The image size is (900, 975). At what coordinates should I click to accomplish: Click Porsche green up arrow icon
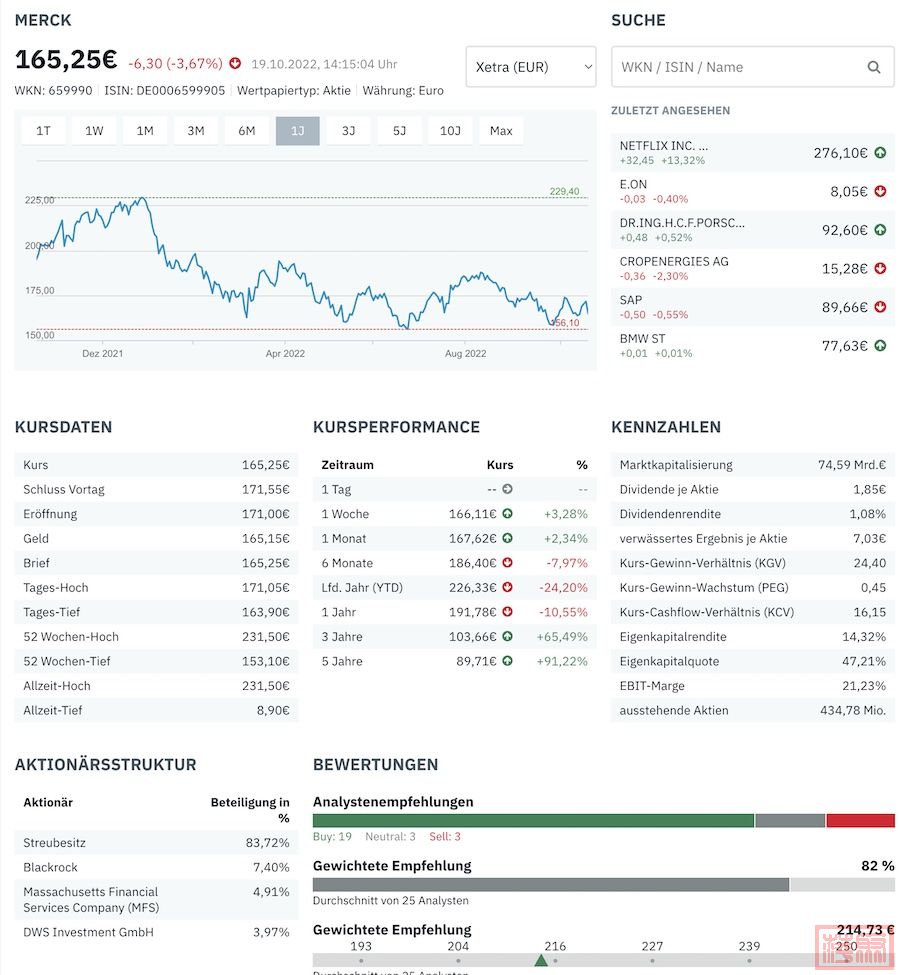(x=879, y=229)
